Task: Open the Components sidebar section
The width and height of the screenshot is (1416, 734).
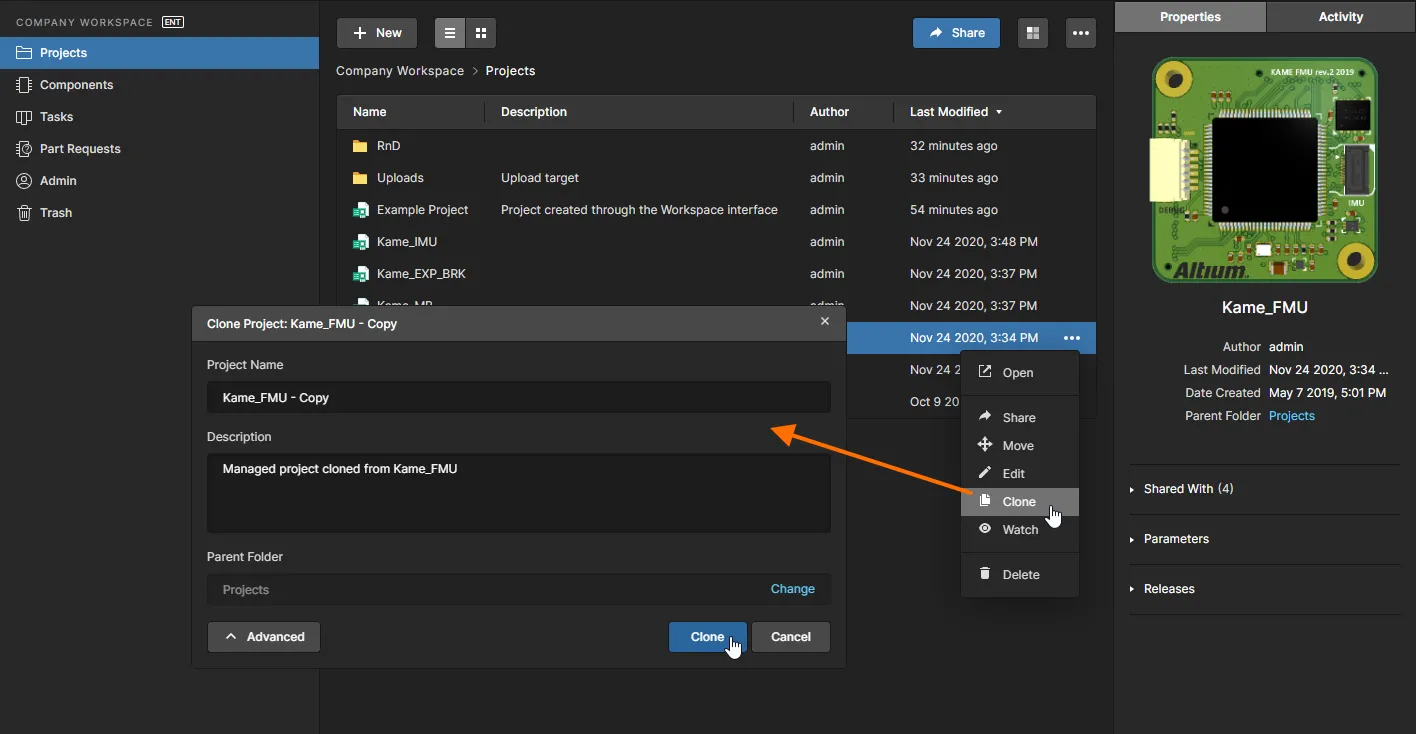Action: (x=159, y=85)
